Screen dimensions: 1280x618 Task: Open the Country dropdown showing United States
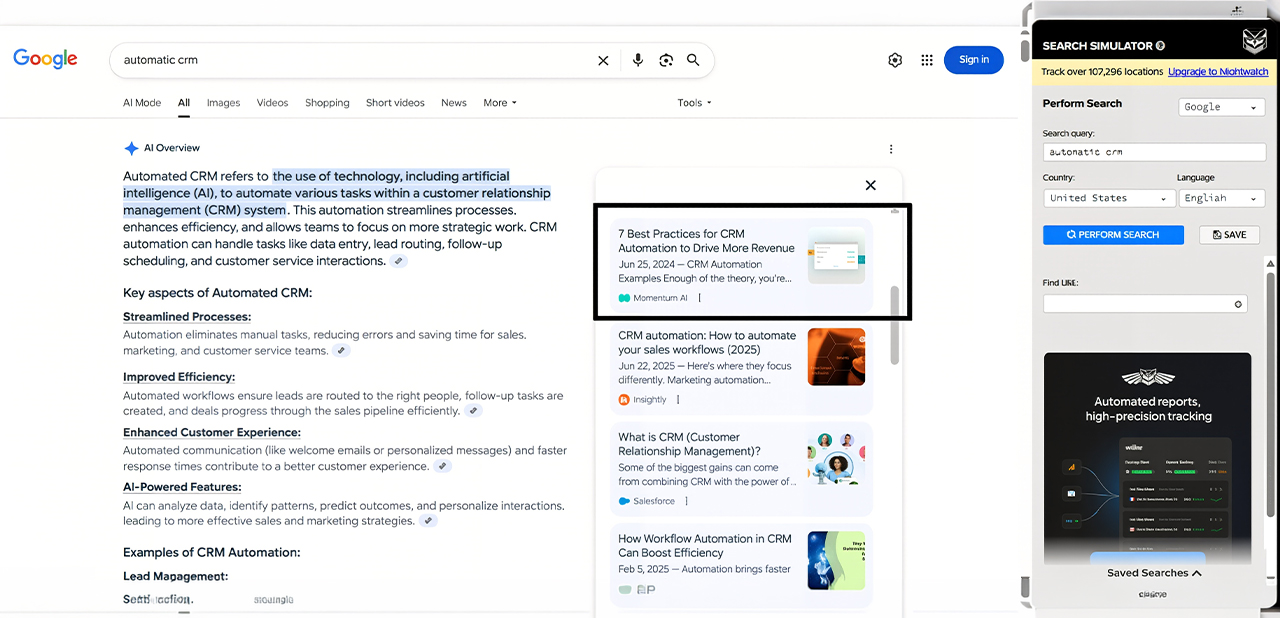click(x=1108, y=198)
